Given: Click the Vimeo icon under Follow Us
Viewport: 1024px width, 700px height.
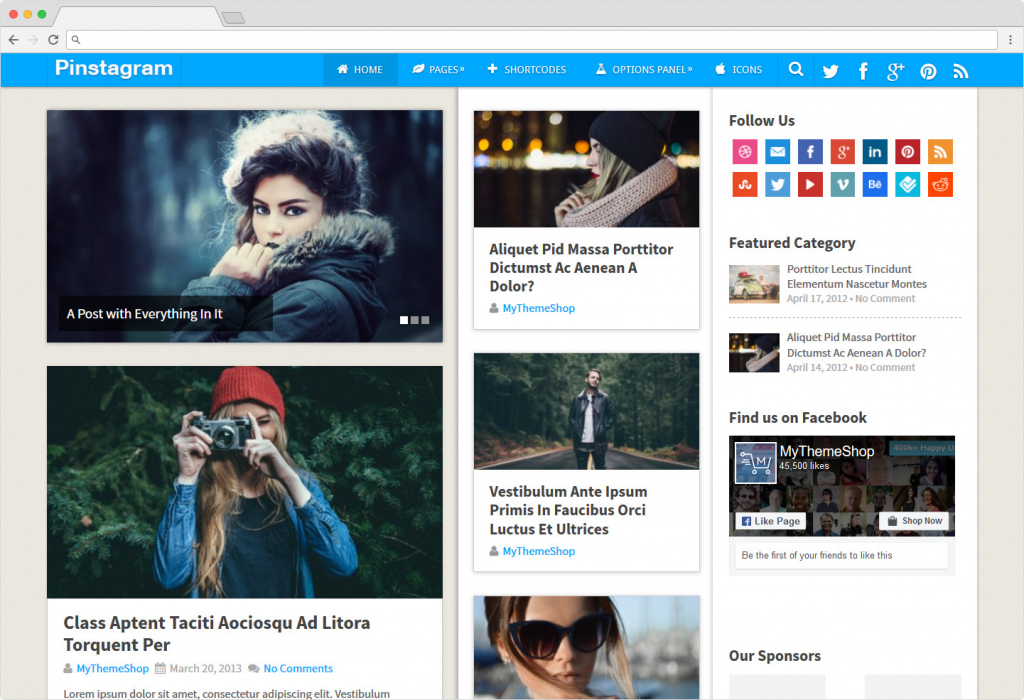Looking at the screenshot, I should tap(842, 184).
